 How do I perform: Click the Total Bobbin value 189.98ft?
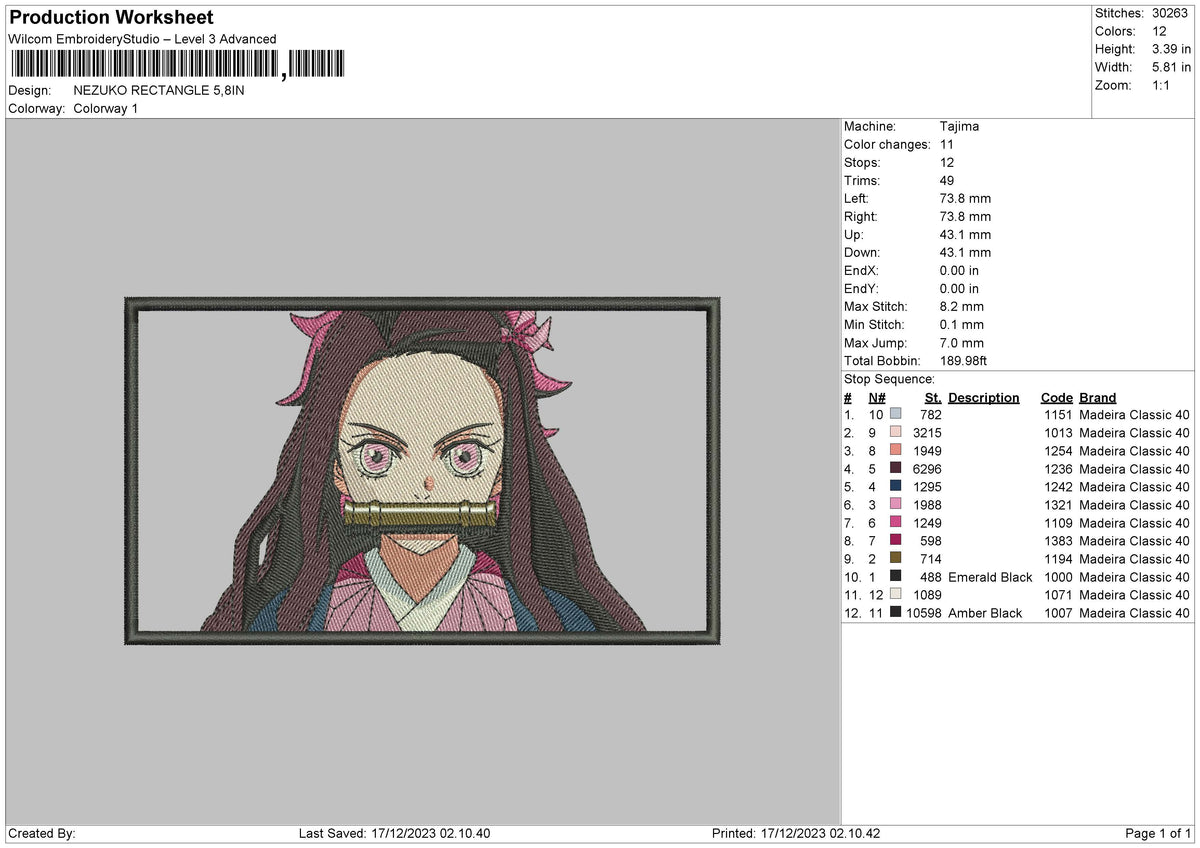click(x=964, y=360)
